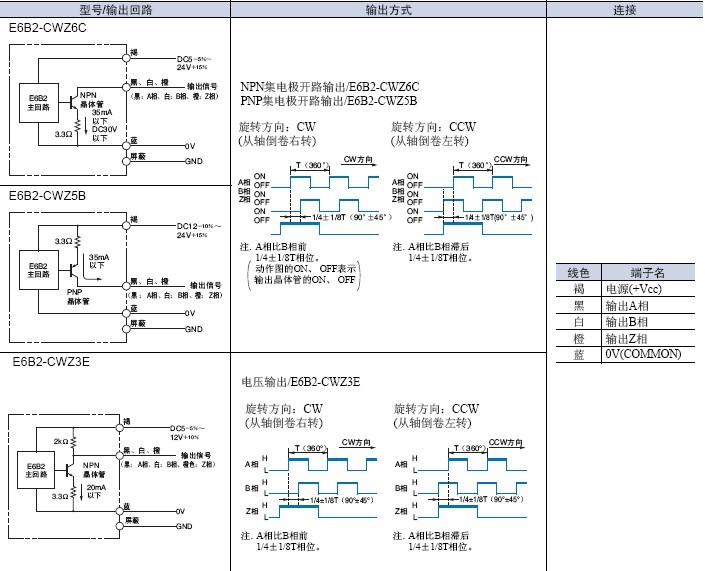Click E6B2 主回路 box in the CWZ6C circuit
This screenshot has width=705, height=571.
coord(39,103)
